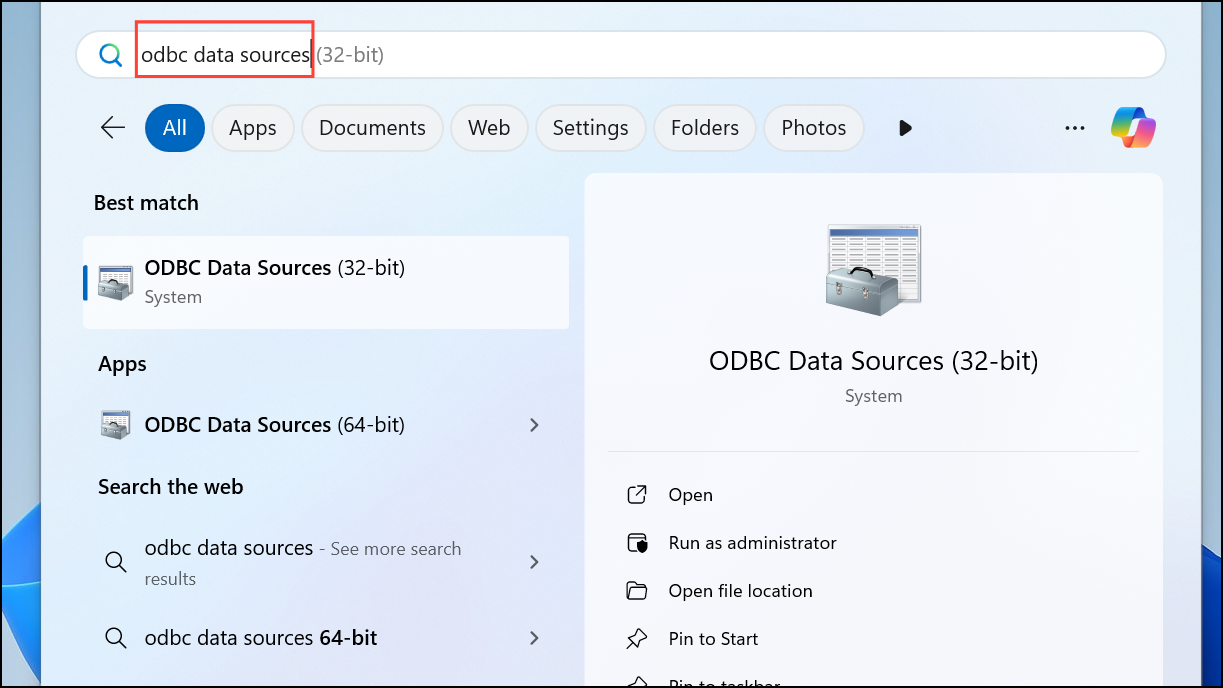1223x688 pixels.
Task: Switch to the Apps filter tab
Action: tap(252, 127)
